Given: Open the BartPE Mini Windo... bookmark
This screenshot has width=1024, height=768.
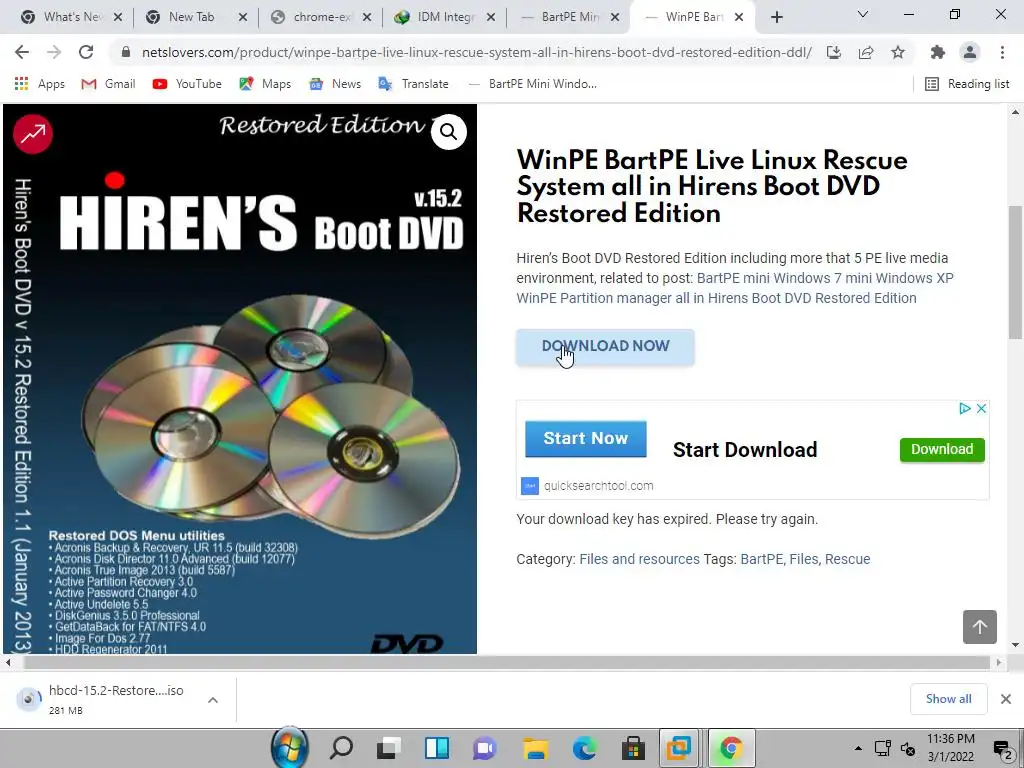Looking at the screenshot, I should 532,84.
